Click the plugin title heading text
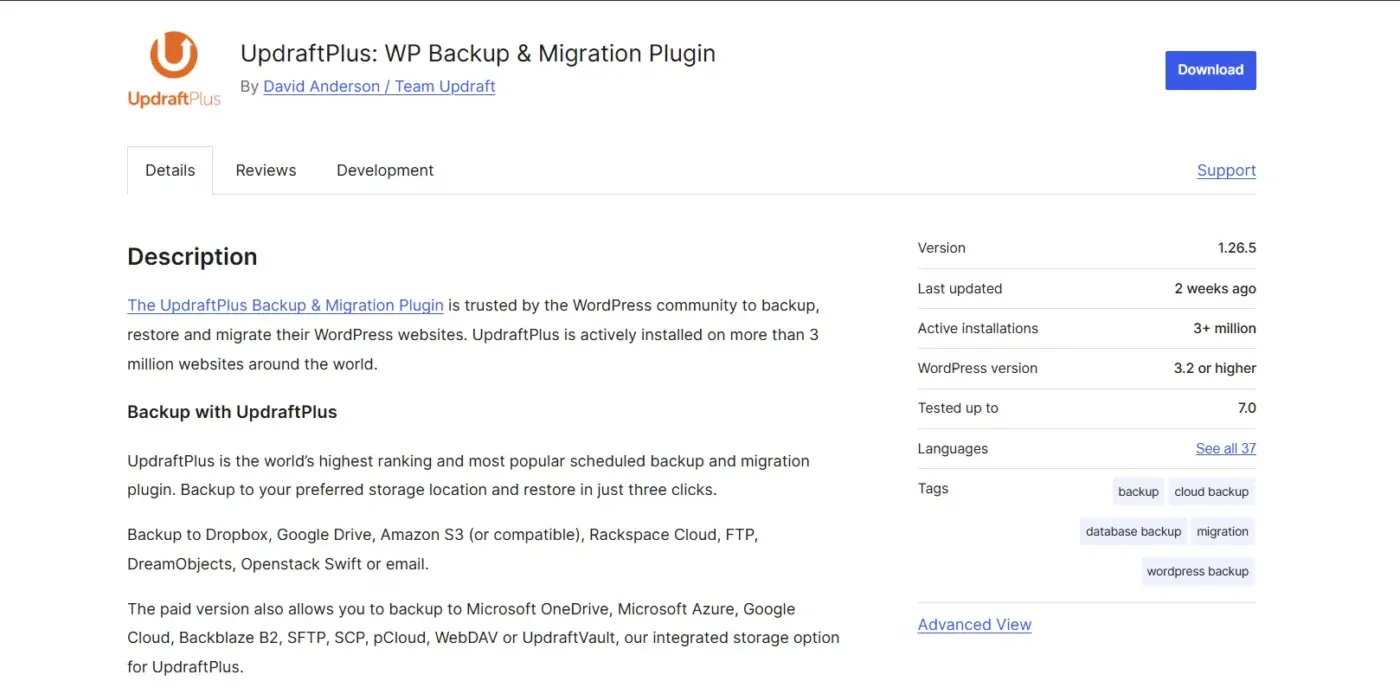Screen dimensions: 1400x694 point(478,53)
